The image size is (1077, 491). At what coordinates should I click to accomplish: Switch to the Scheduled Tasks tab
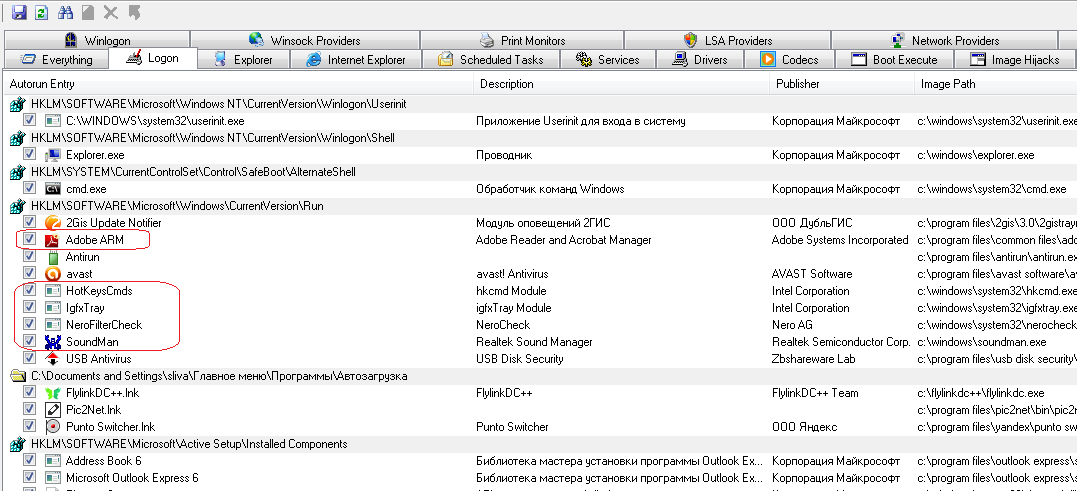click(x=490, y=60)
